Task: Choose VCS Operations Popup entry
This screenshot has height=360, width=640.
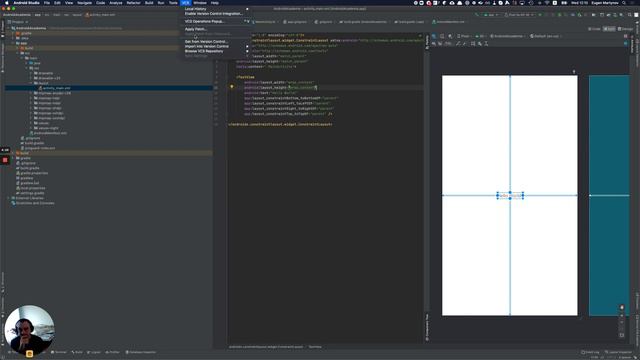Action: [216, 21]
